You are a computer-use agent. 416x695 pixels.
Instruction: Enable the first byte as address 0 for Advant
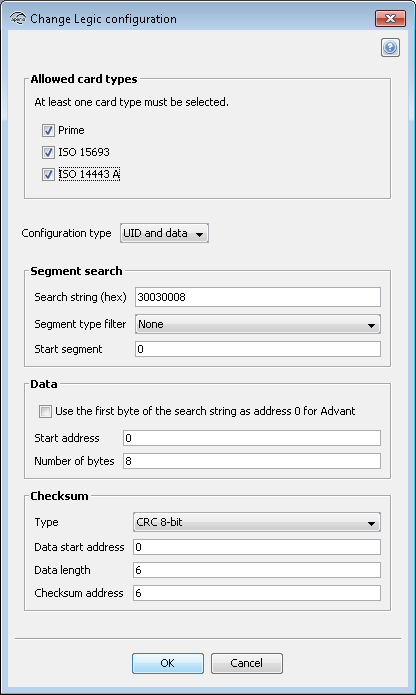pyautogui.click(x=45, y=411)
